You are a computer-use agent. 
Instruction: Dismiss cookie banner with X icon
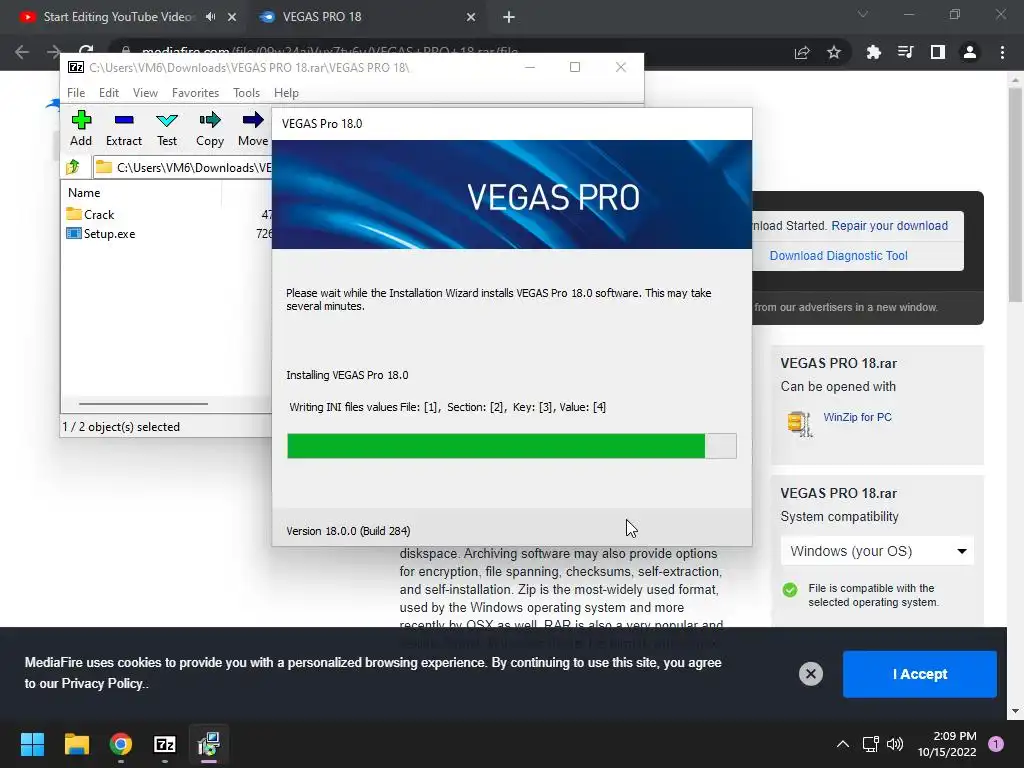click(x=810, y=673)
